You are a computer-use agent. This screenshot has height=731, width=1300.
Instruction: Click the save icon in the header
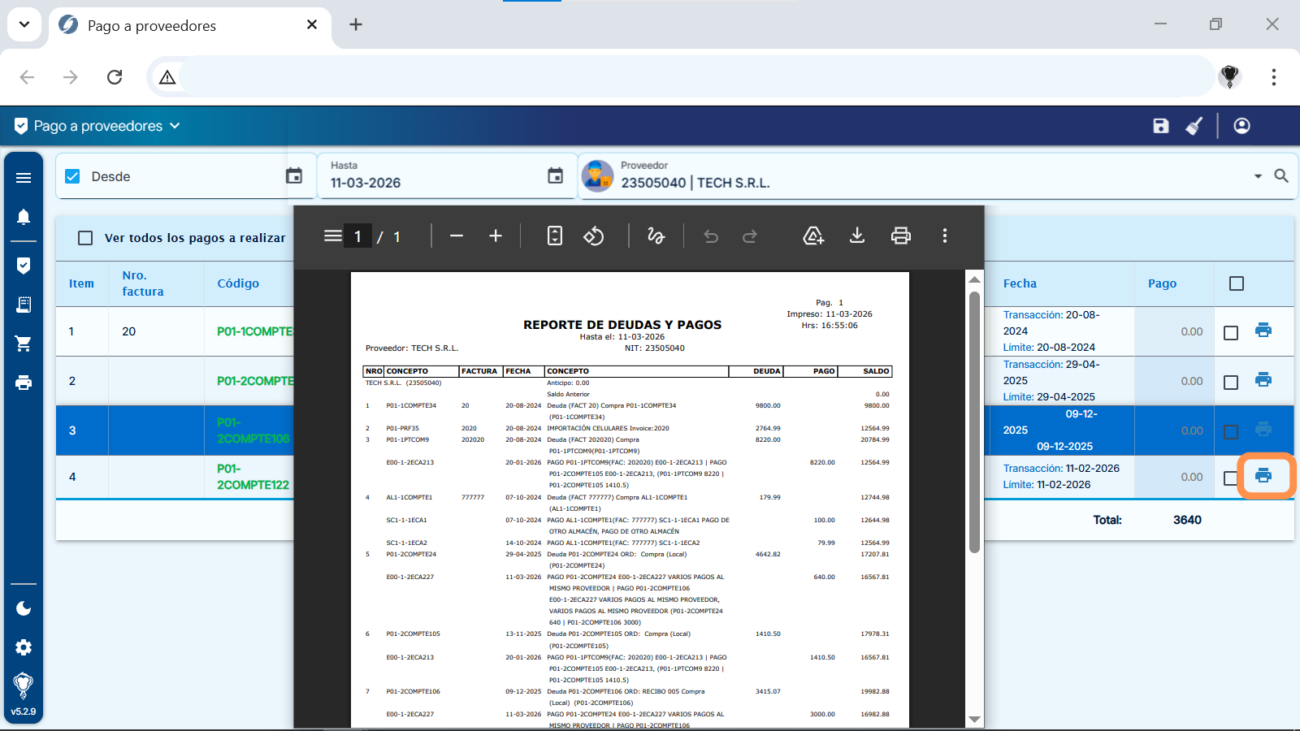[1160, 126]
